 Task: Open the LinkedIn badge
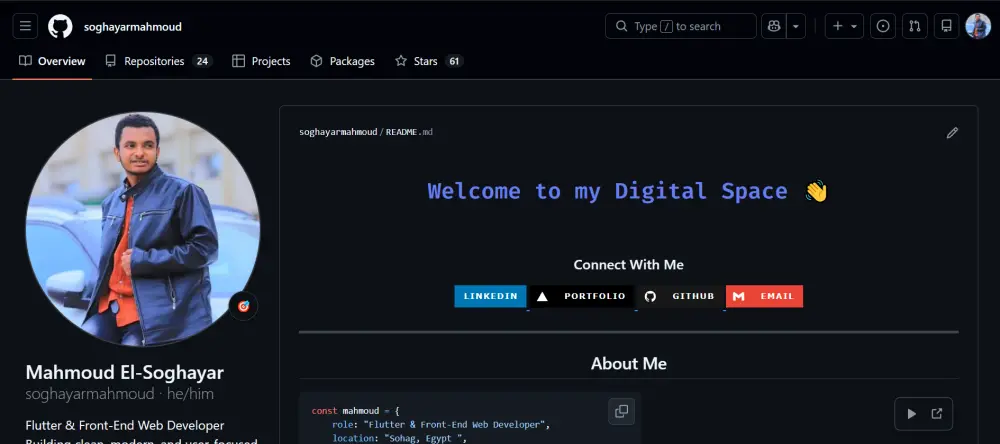point(490,296)
